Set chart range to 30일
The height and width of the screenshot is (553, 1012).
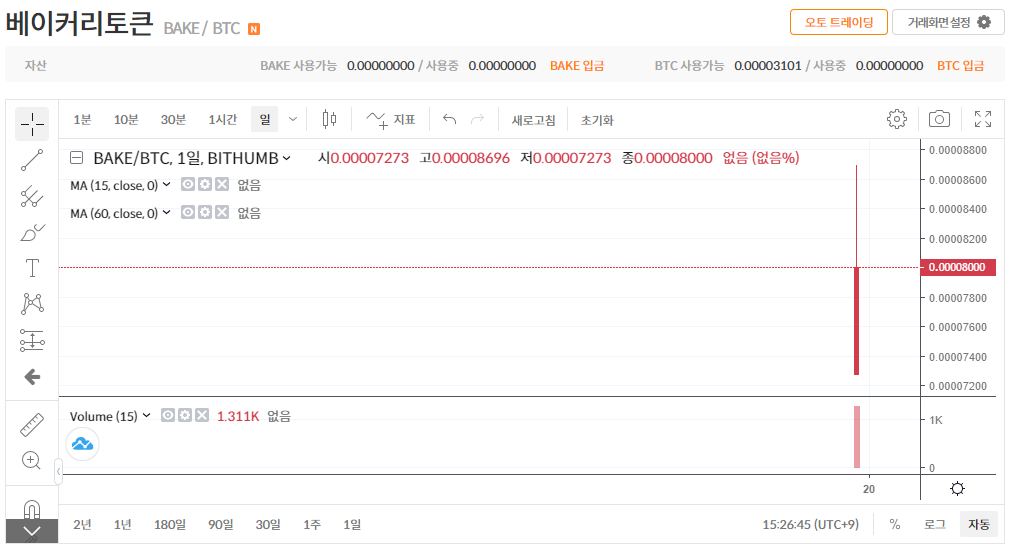[268, 525]
